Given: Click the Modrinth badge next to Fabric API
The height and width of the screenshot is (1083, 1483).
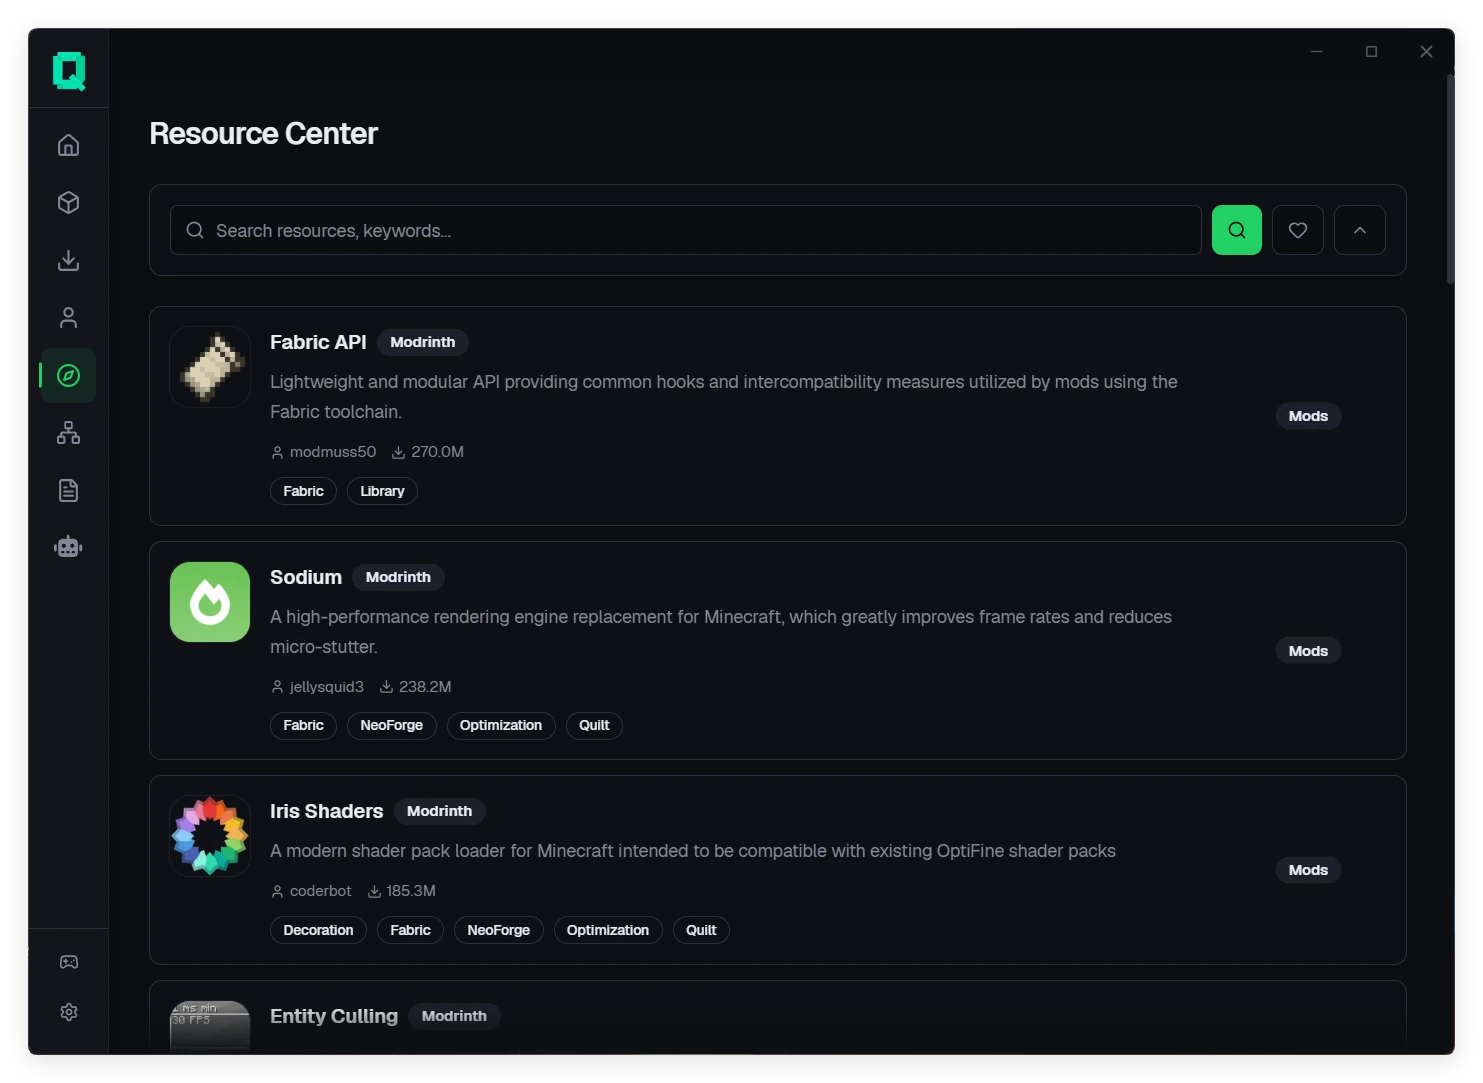Looking at the screenshot, I should coord(423,342).
